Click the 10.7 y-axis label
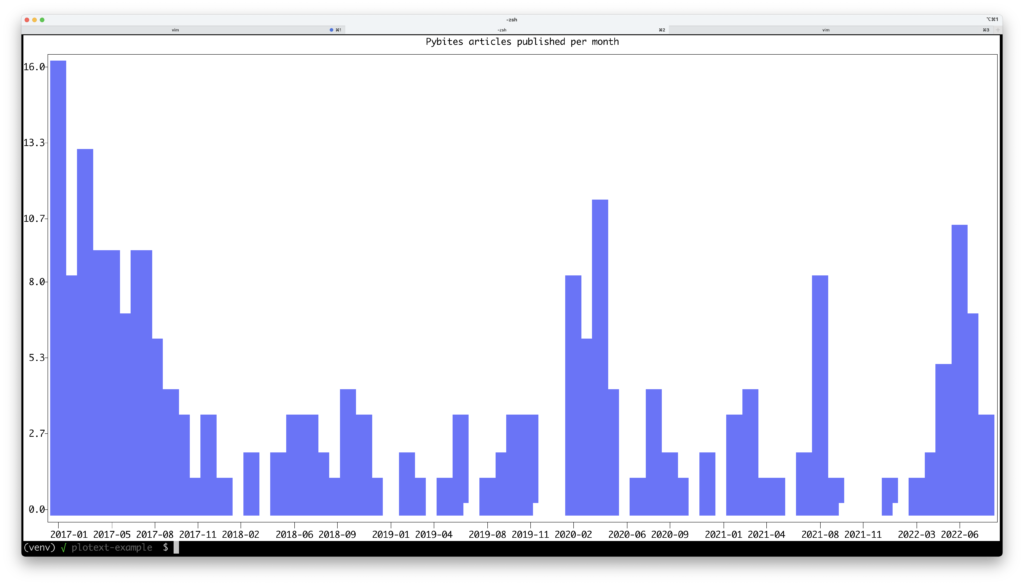1024x585 pixels. [x=35, y=218]
